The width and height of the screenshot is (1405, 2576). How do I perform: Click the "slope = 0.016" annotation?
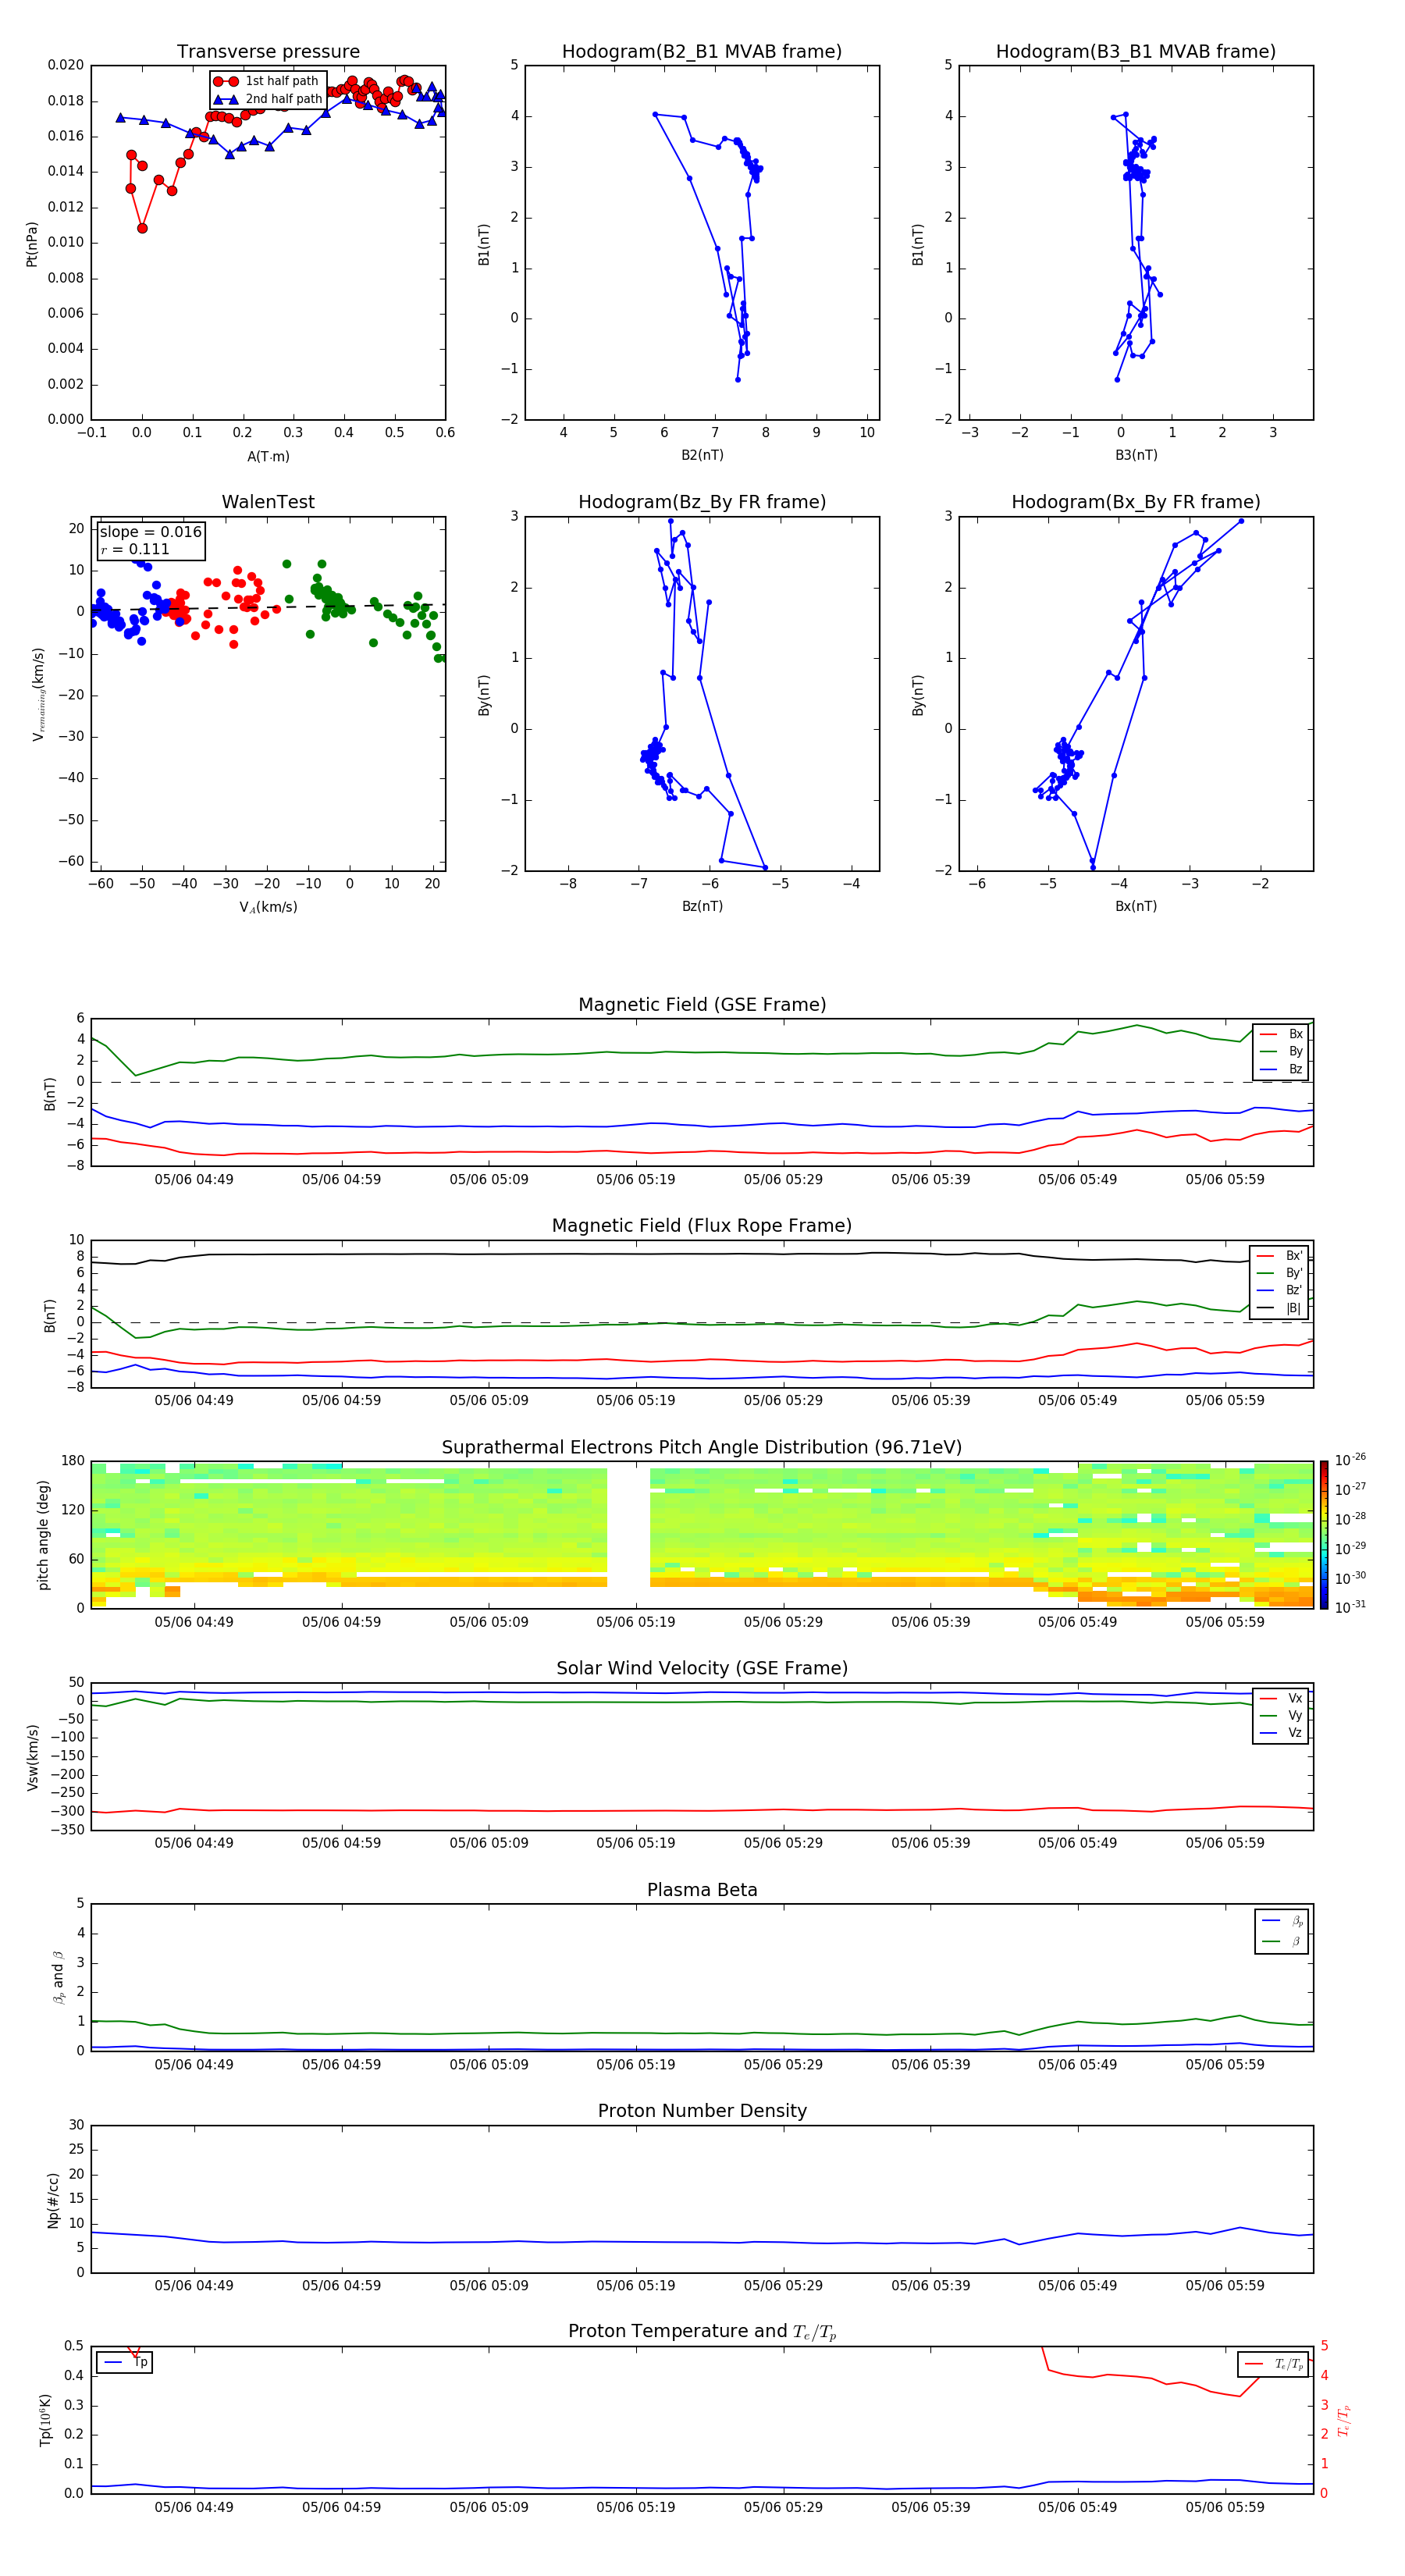coord(150,532)
